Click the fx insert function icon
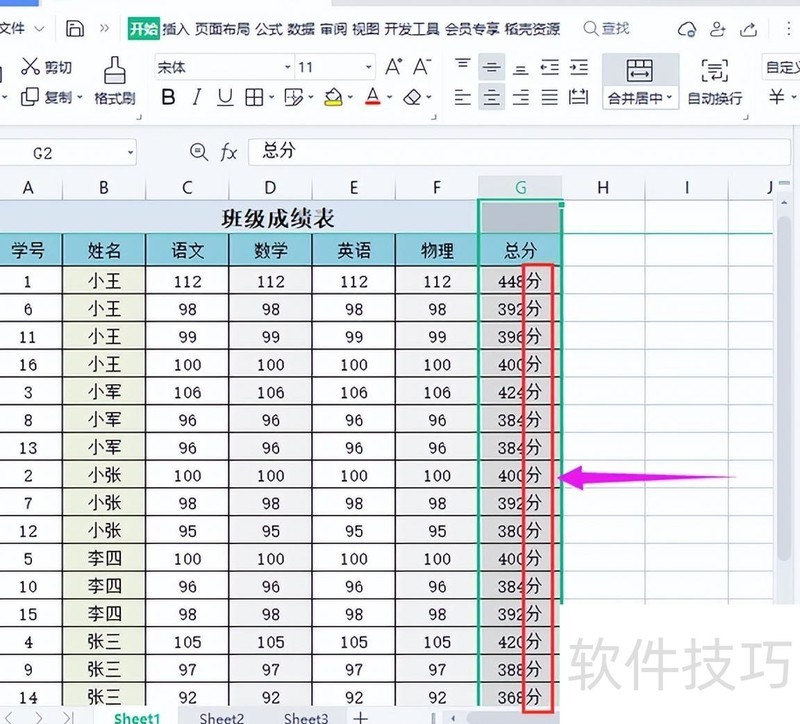Image resolution: width=800 pixels, height=724 pixels. (x=229, y=152)
